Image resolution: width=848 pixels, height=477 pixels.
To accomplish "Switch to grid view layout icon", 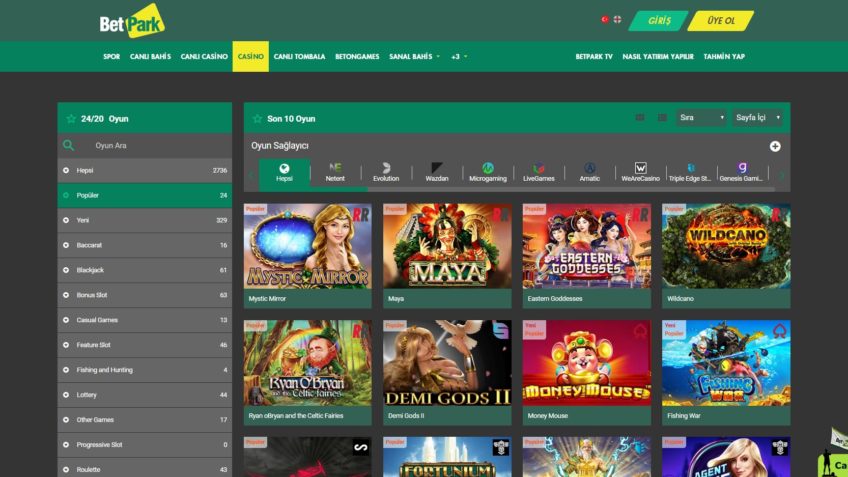I will click(640, 117).
